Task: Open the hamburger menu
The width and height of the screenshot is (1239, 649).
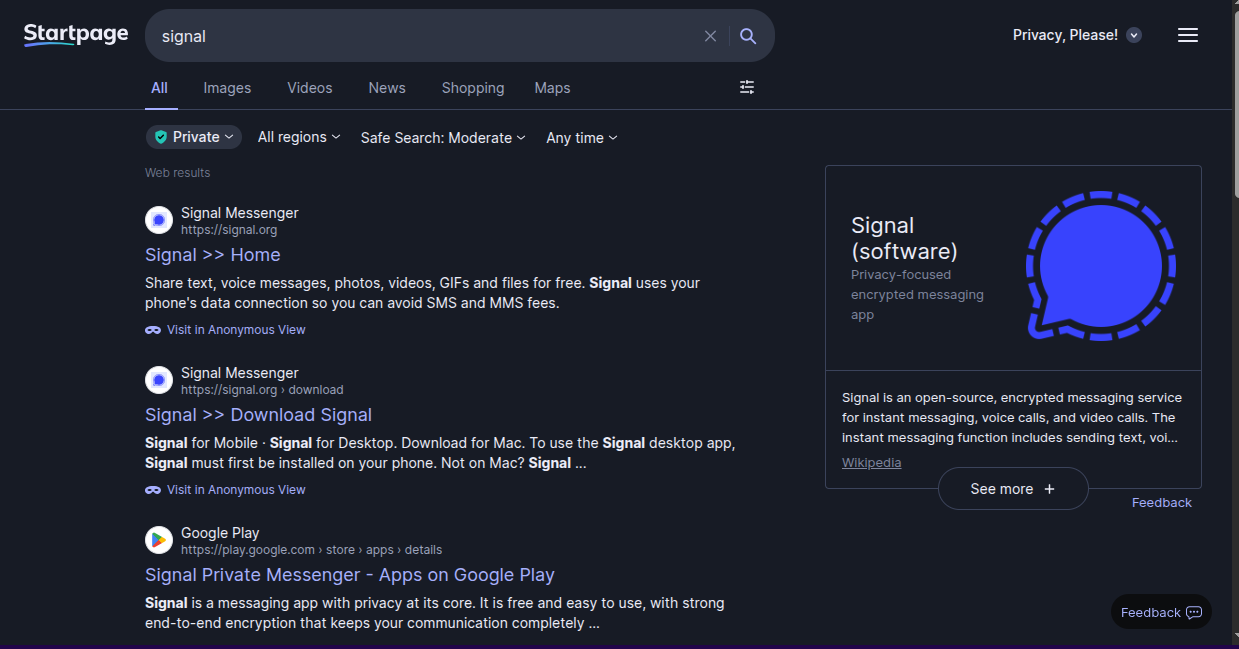Action: [x=1187, y=35]
